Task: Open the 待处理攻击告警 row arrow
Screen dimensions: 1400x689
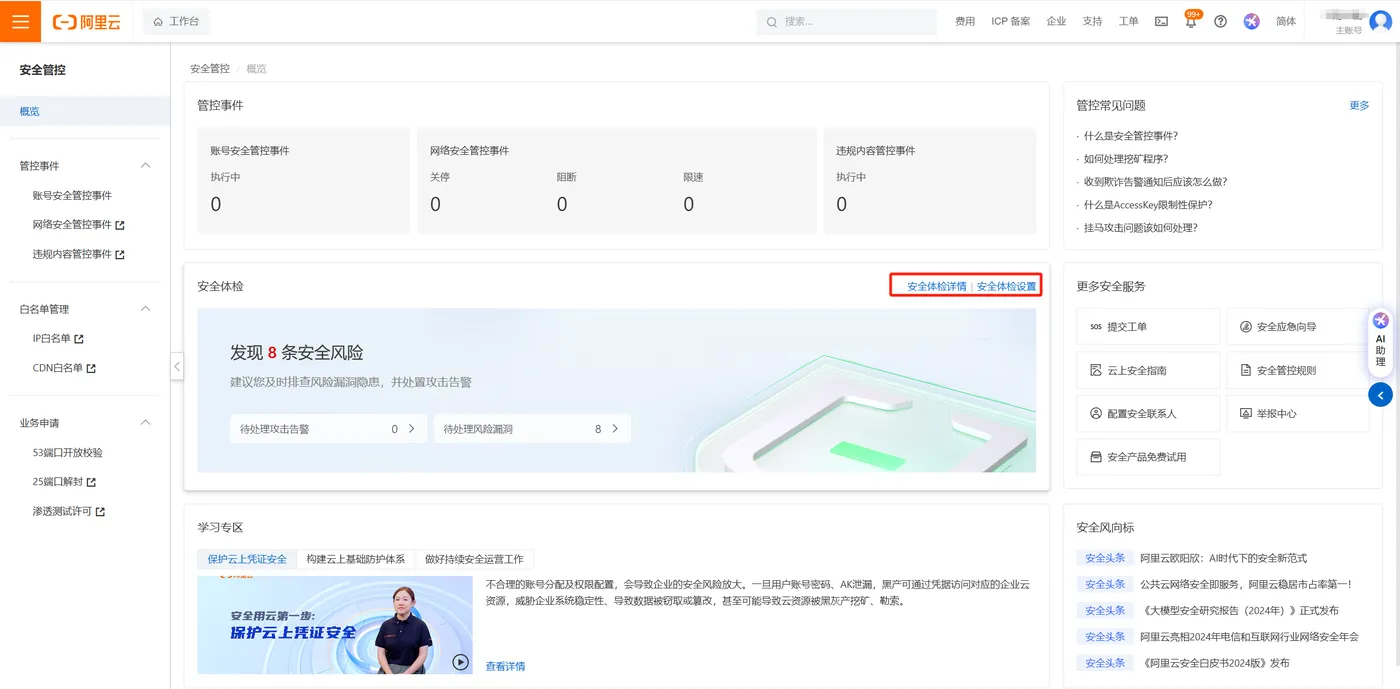Action: (x=411, y=429)
